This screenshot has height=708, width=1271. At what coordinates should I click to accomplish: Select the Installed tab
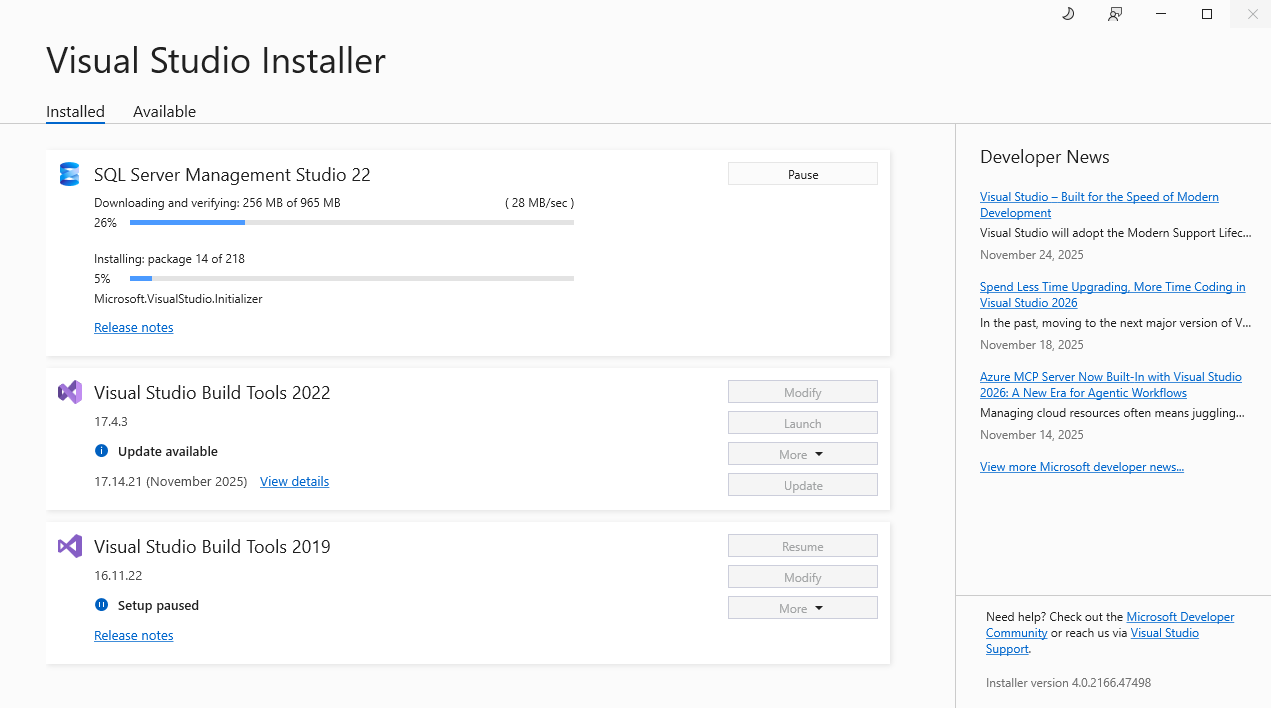pos(75,111)
